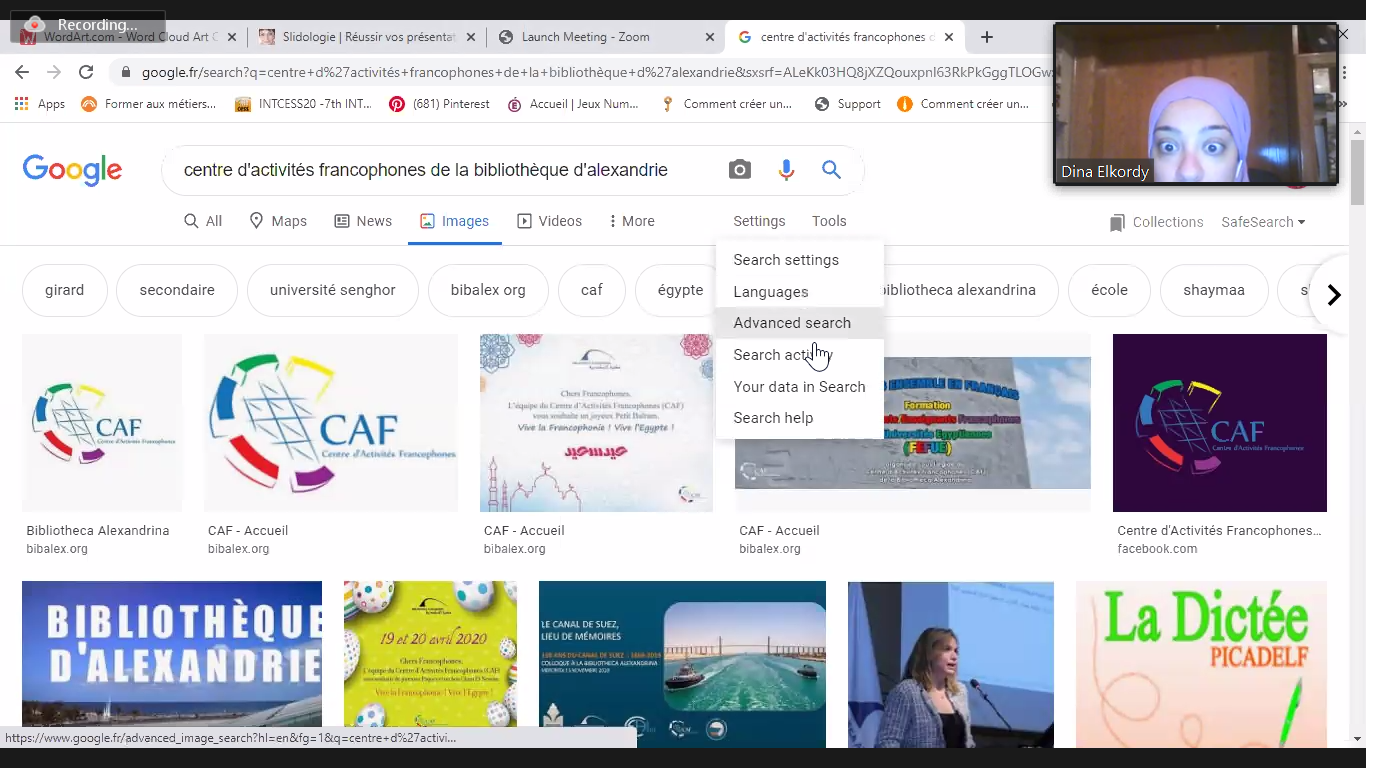Reload the page with the refresh icon

pos(86,72)
